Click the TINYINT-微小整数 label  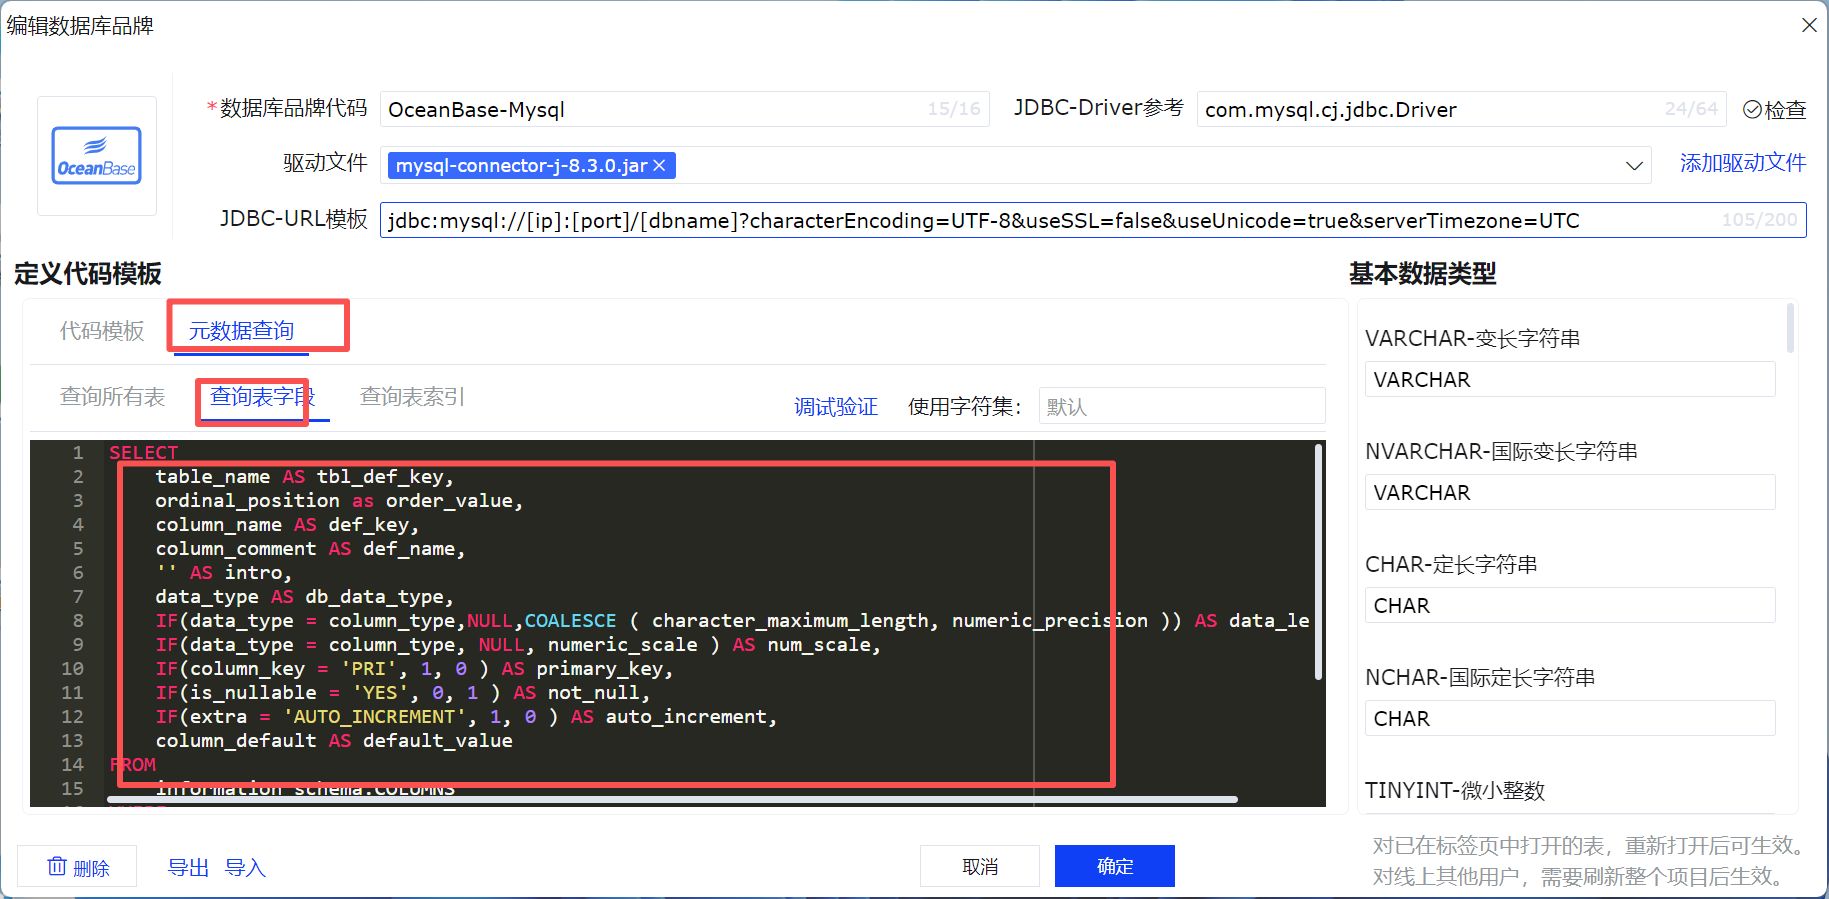(1455, 791)
